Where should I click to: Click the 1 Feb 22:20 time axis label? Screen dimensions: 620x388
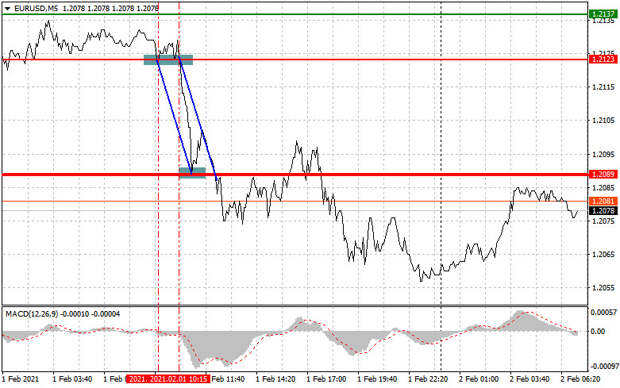[428, 379]
